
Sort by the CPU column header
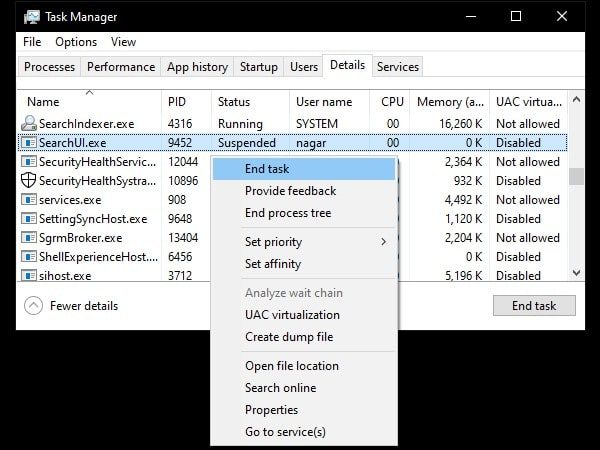[x=390, y=102]
